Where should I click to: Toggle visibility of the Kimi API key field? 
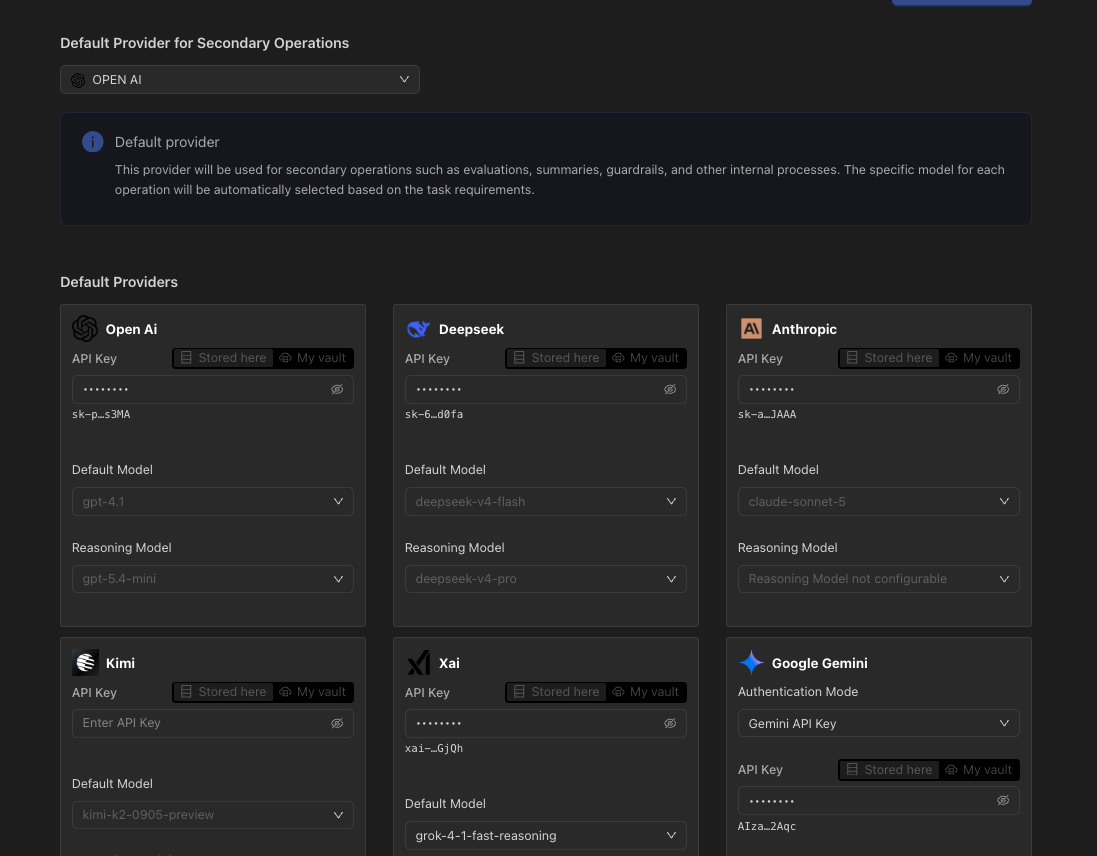(337, 723)
